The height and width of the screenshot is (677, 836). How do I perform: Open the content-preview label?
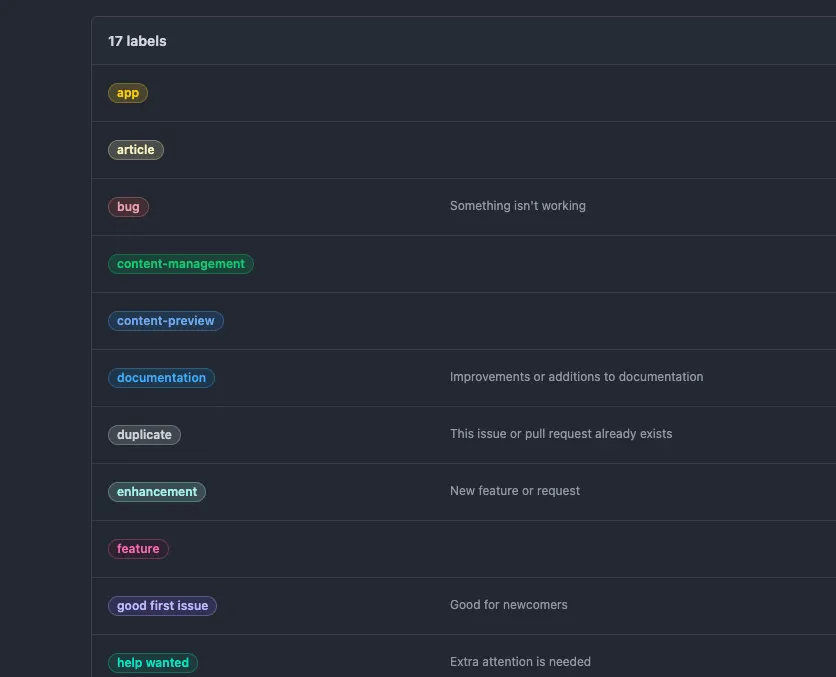point(166,321)
